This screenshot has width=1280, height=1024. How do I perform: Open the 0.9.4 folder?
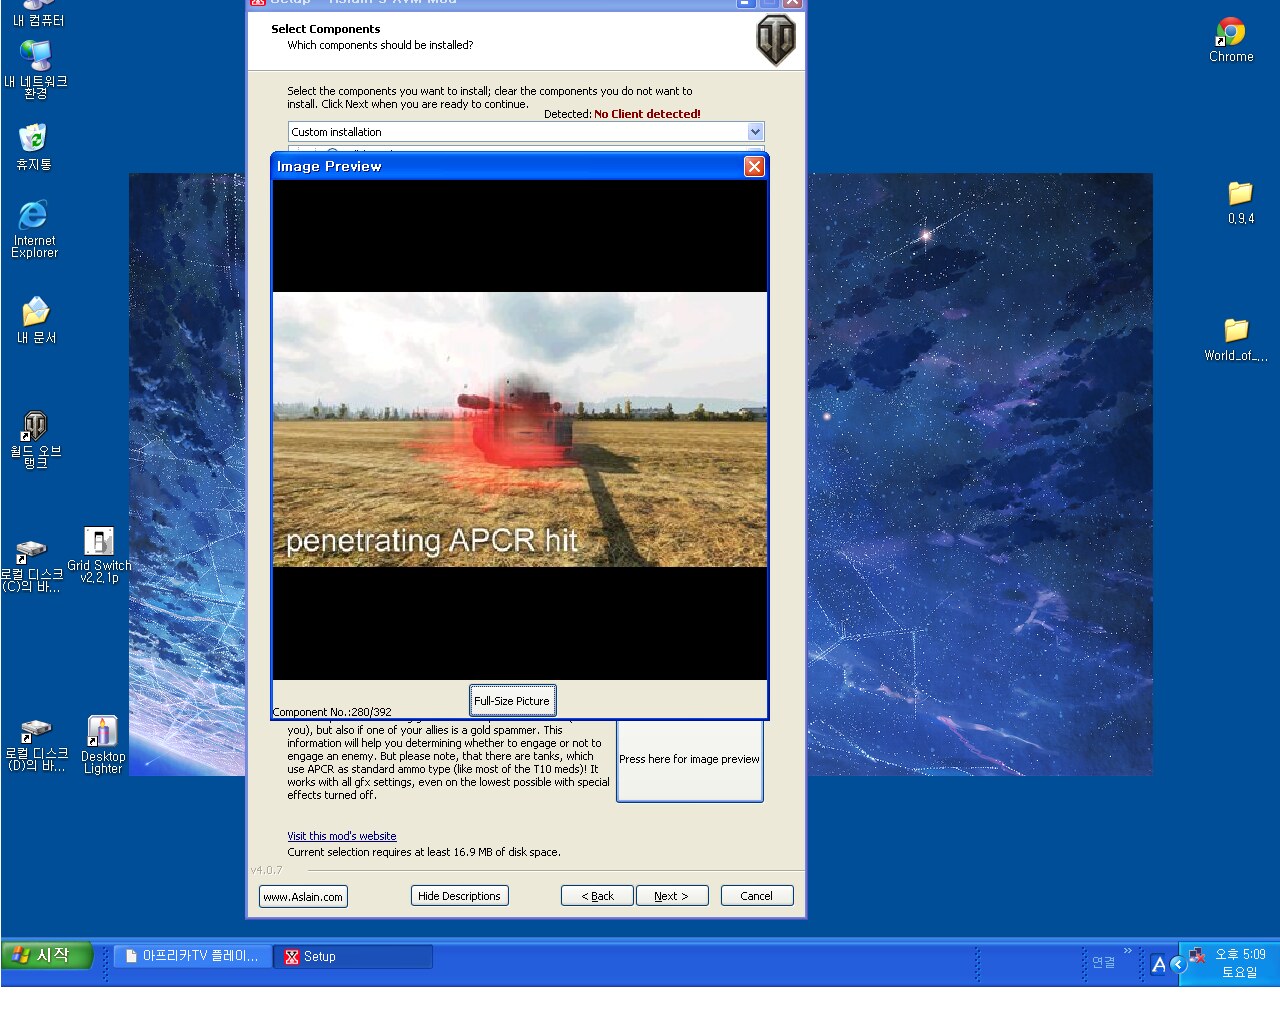(1240, 195)
